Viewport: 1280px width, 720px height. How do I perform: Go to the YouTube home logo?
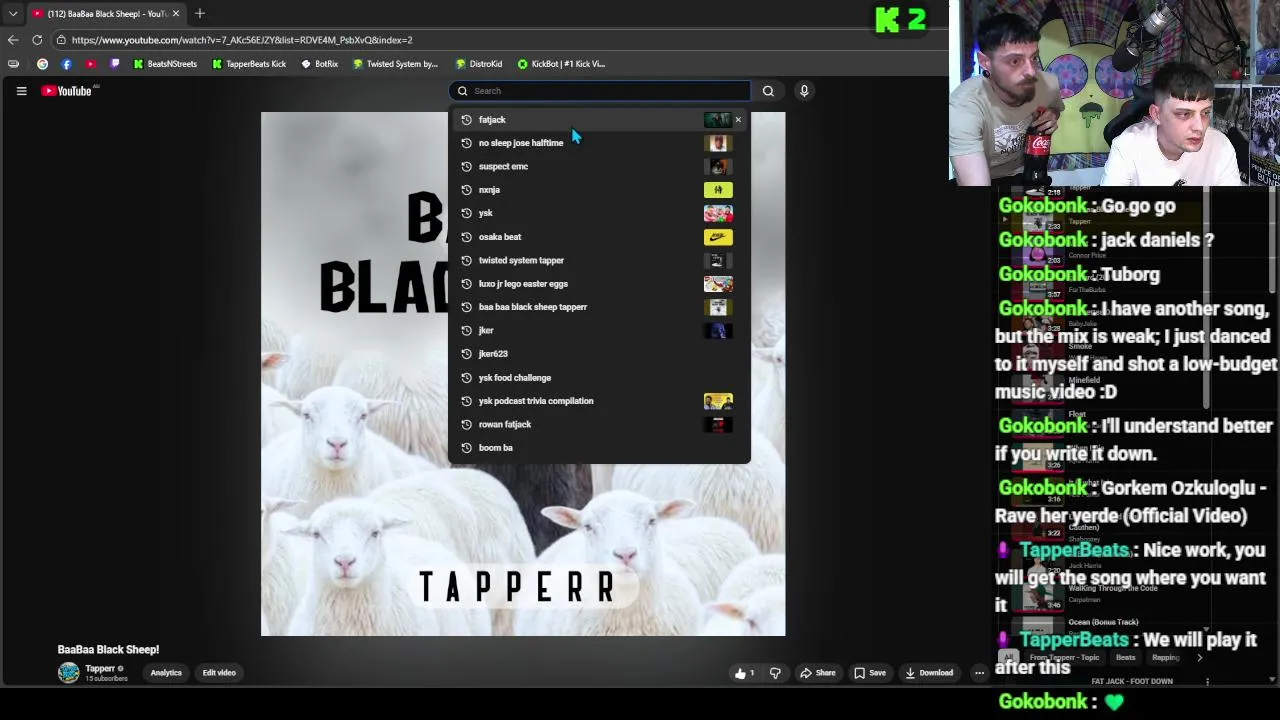pos(67,91)
